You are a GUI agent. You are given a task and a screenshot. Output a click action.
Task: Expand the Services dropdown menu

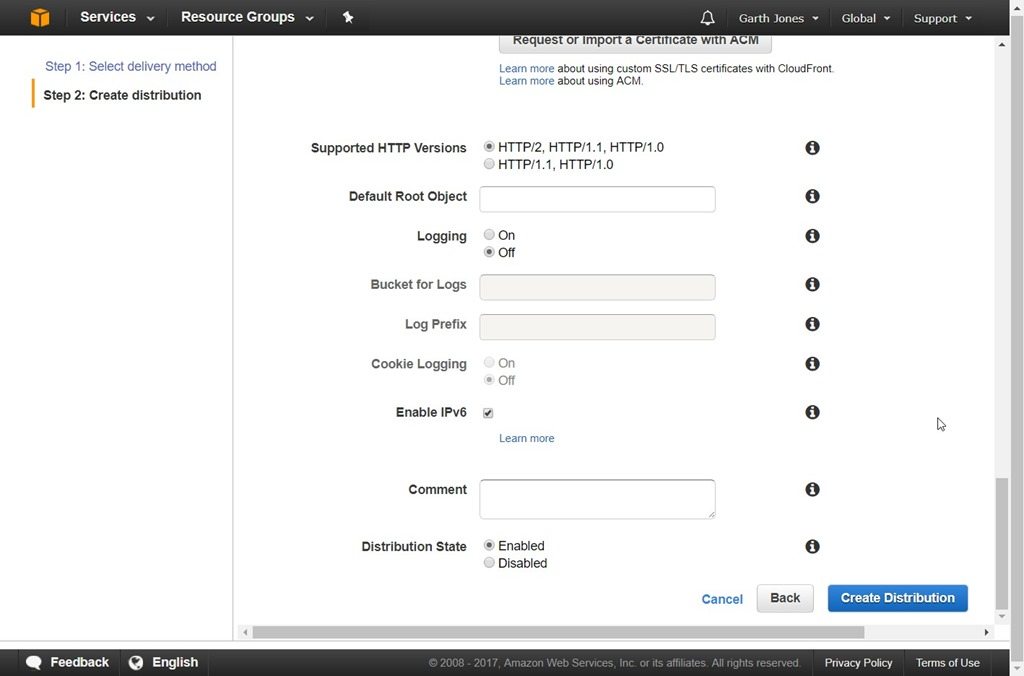[x=117, y=18]
